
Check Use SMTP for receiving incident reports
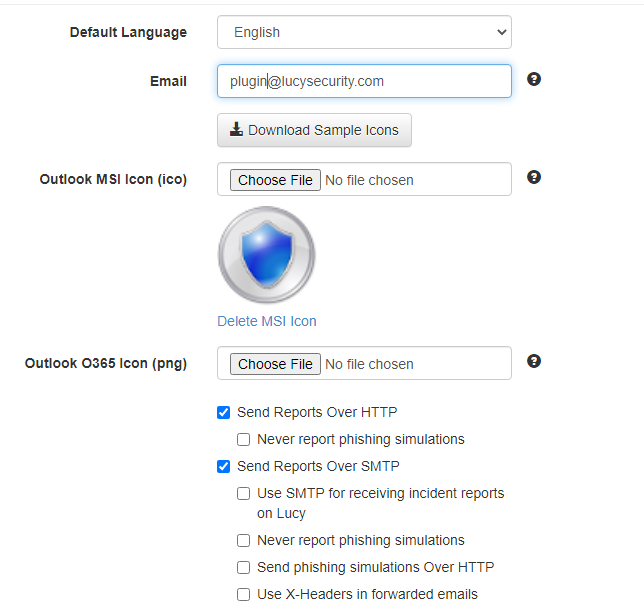[244, 493]
